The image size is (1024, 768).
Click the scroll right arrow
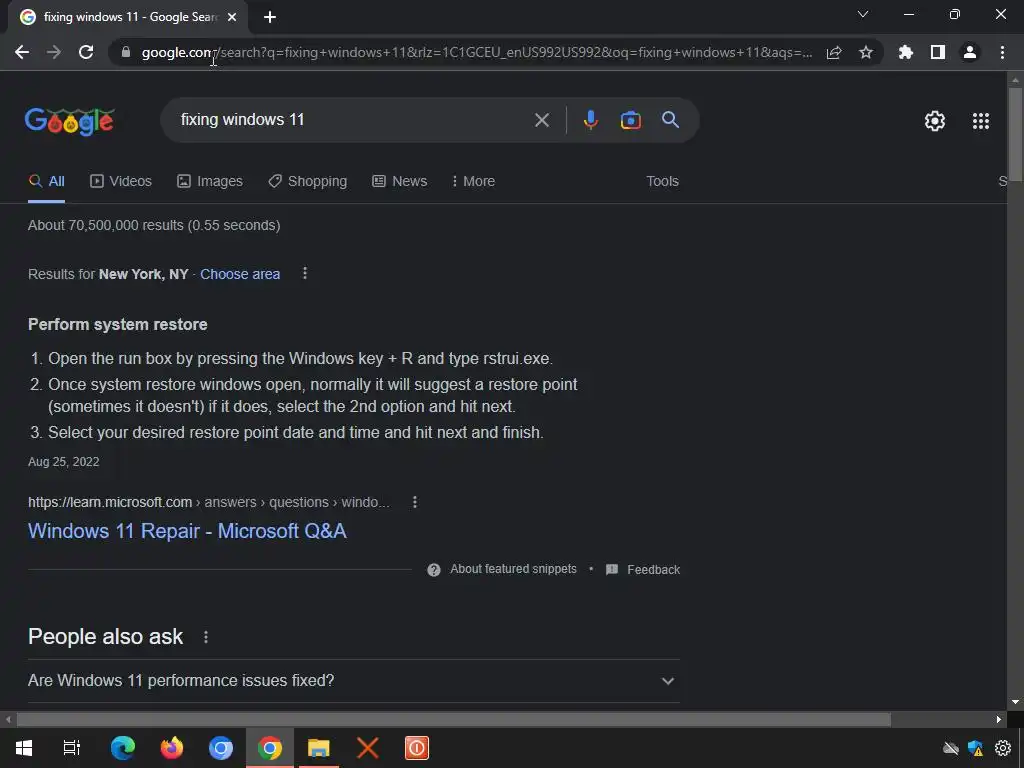[999, 720]
